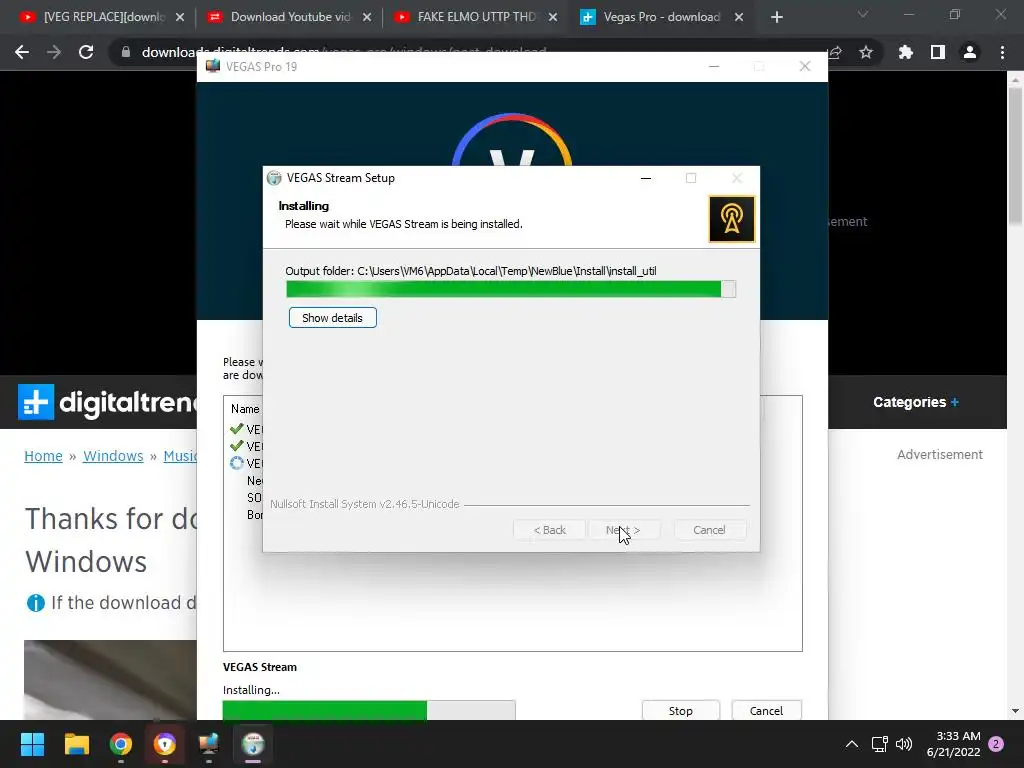This screenshot has height=768, width=1024.
Task: Open the Chrome three-dot menu
Action: [x=1002, y=52]
